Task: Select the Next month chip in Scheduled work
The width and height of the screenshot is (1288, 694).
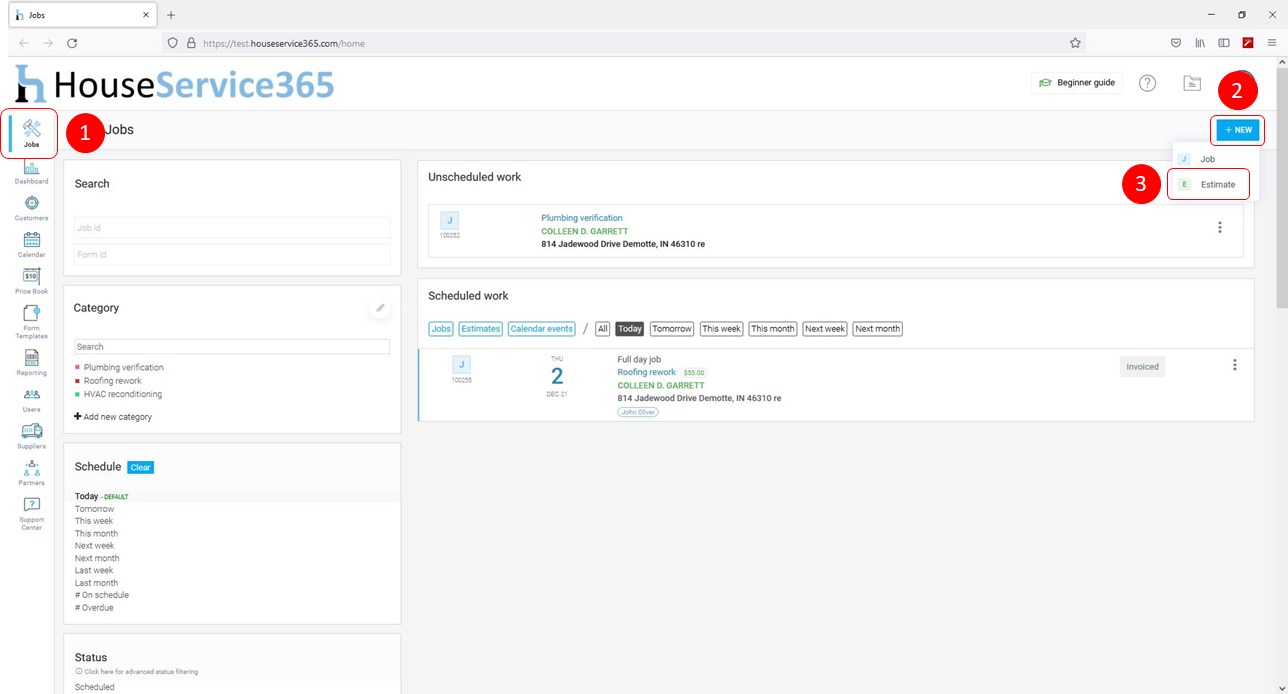Action: pyautogui.click(x=878, y=329)
